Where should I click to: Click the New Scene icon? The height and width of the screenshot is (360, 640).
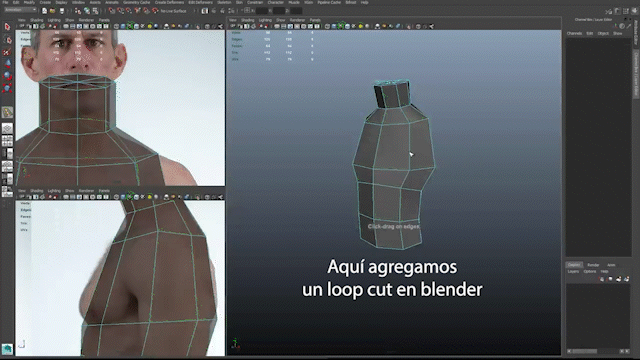point(44,11)
